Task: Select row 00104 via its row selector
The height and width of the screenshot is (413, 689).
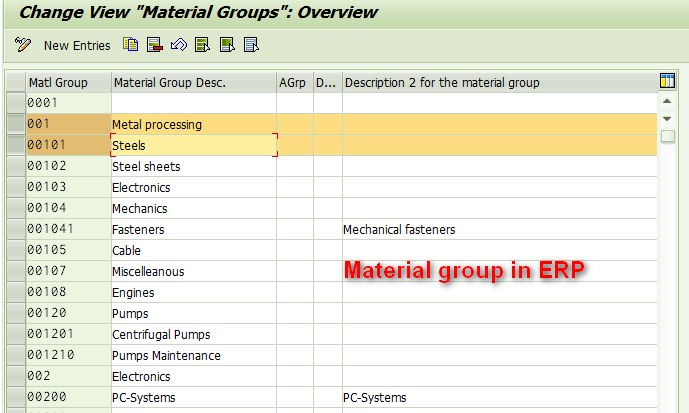Action: pos(16,208)
